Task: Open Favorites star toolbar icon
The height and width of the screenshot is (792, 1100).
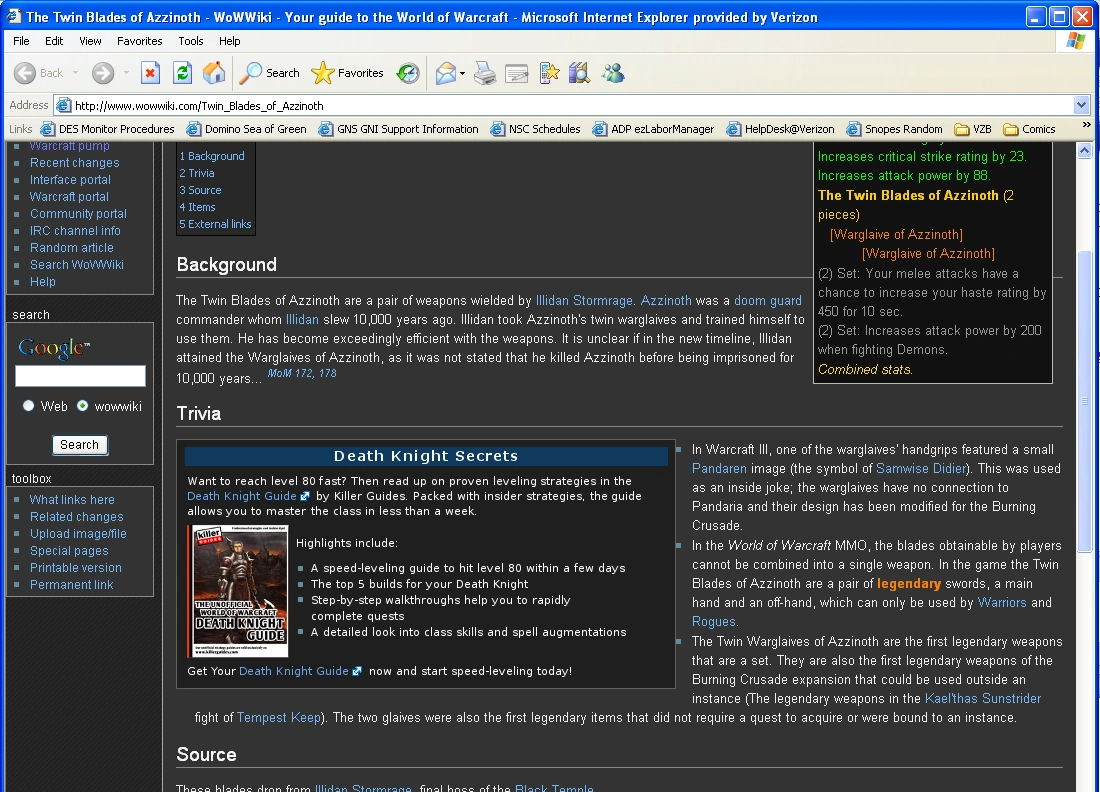Action: pos(323,73)
